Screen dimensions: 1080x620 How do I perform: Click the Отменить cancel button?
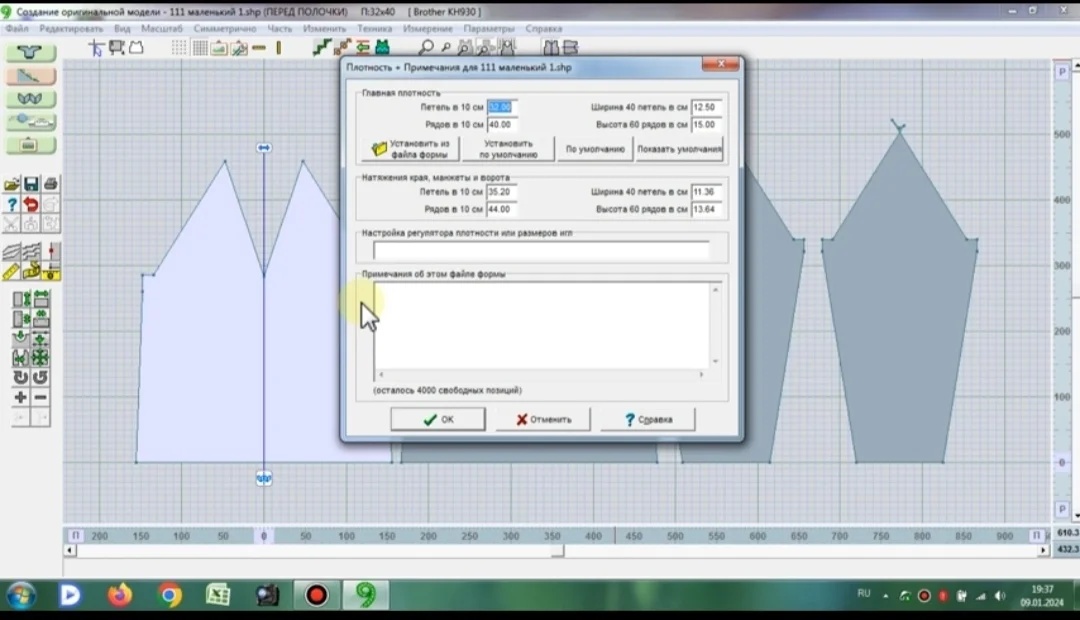point(543,419)
